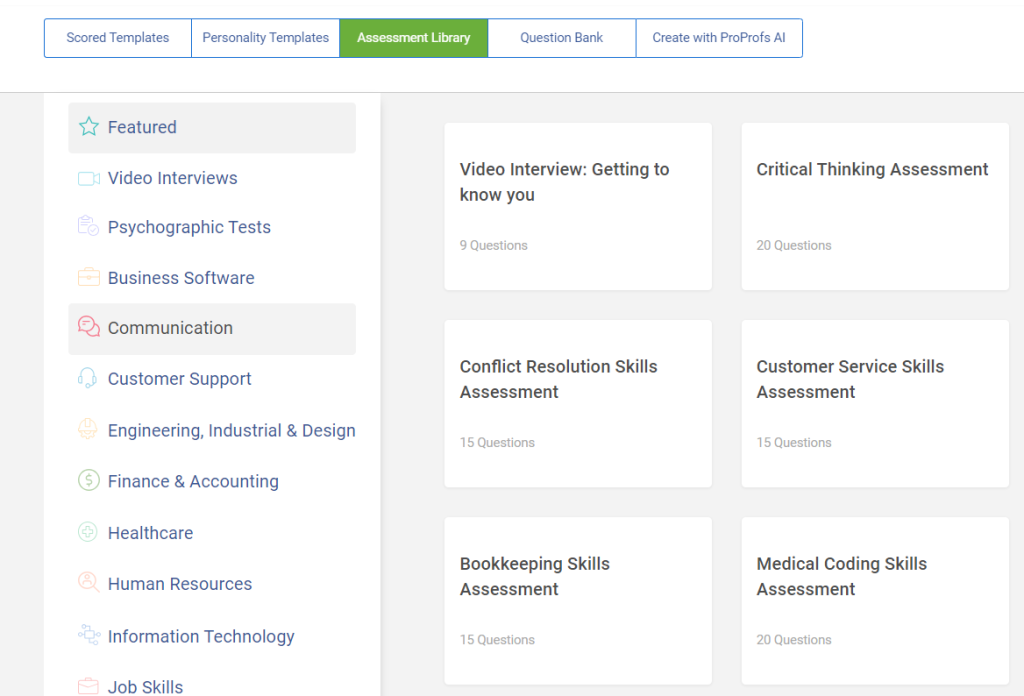The height and width of the screenshot is (696, 1024).
Task: Click the Human Resources person icon
Action: coord(89,584)
